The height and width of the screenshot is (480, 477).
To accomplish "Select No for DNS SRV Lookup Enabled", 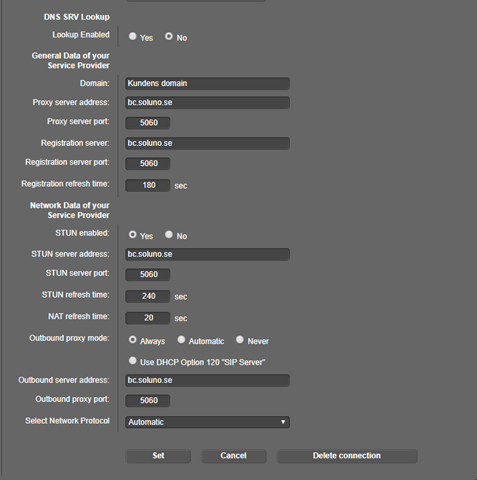I will [x=169, y=36].
